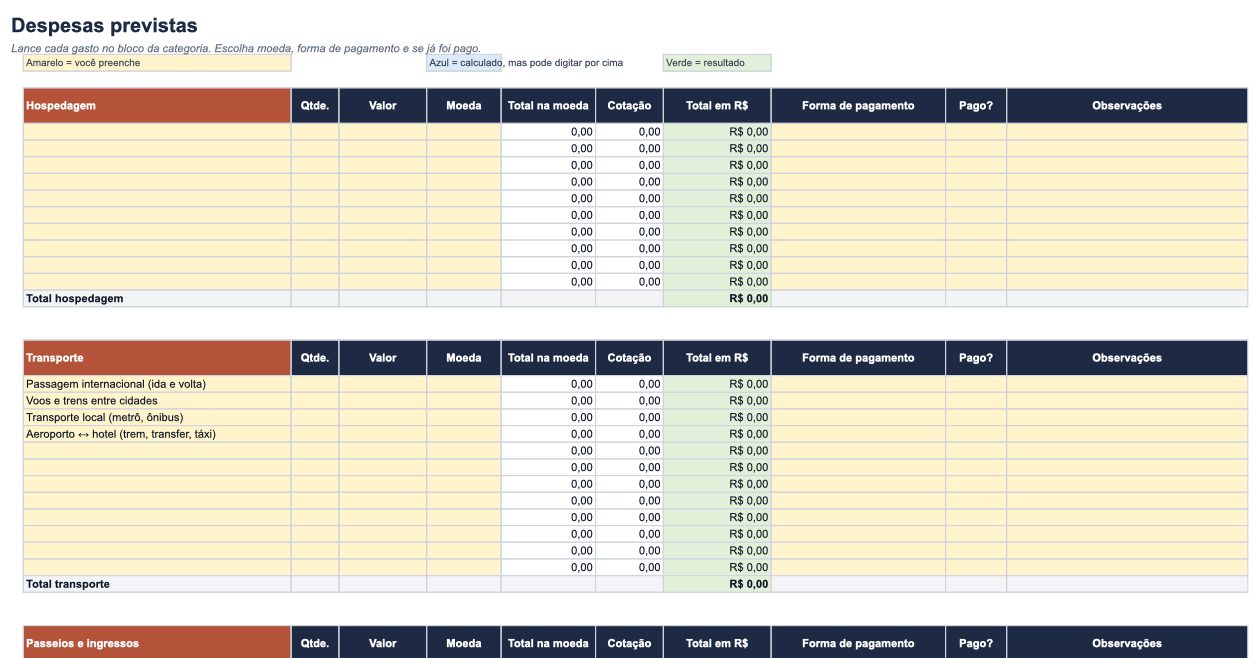
Task: Select the Aeroporto ↔ hotel row label cell
Action: click(157, 434)
